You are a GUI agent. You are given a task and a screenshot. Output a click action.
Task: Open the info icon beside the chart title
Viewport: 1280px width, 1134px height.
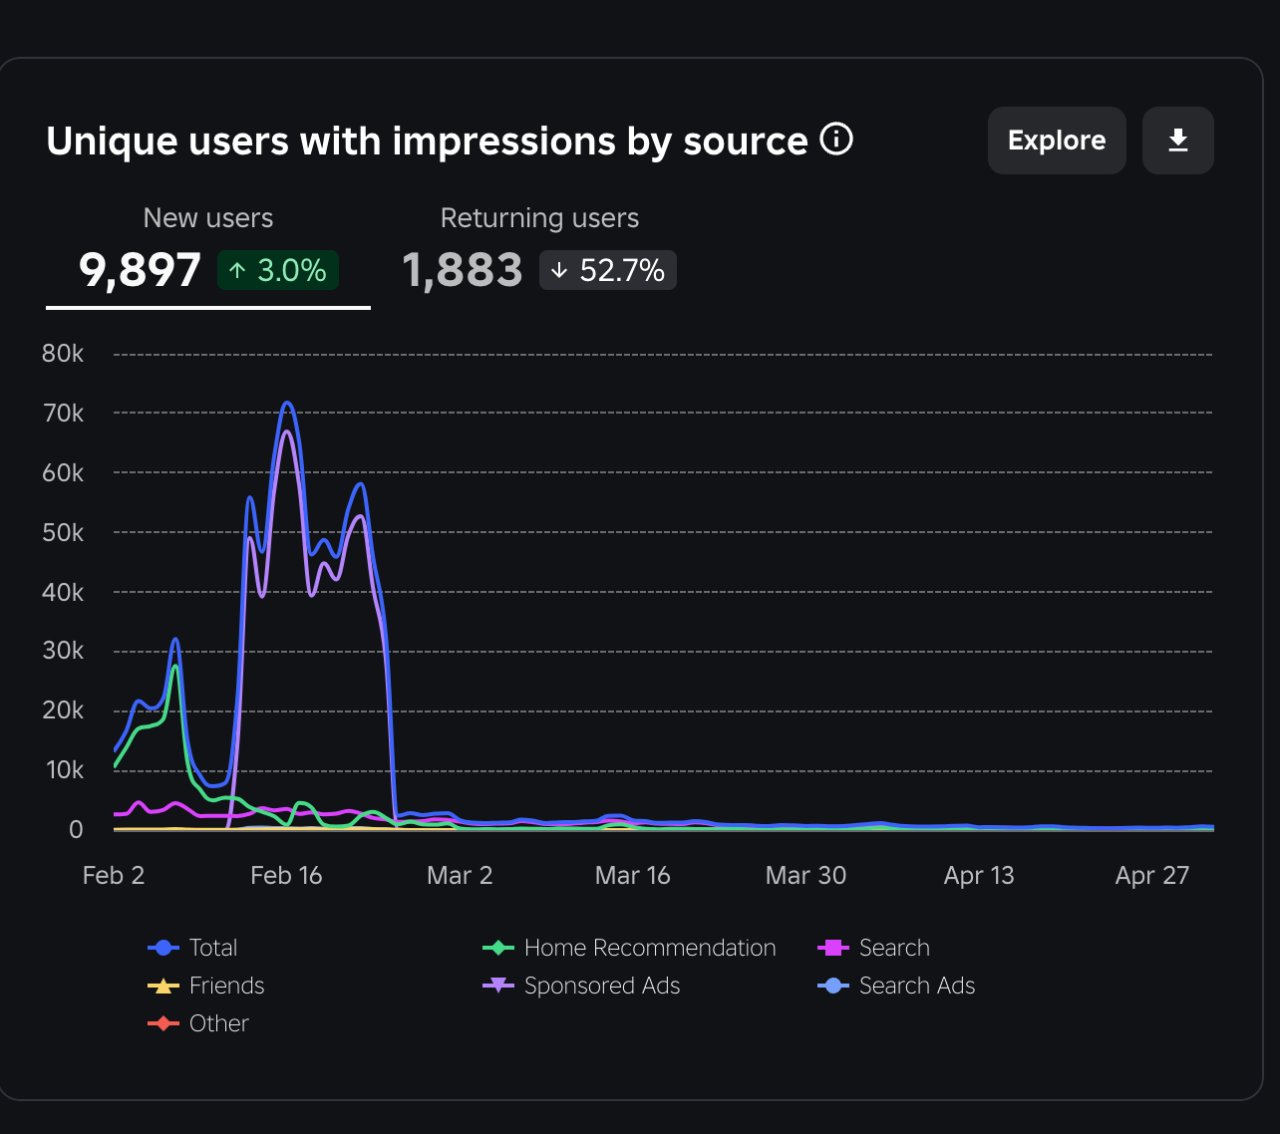(x=836, y=139)
